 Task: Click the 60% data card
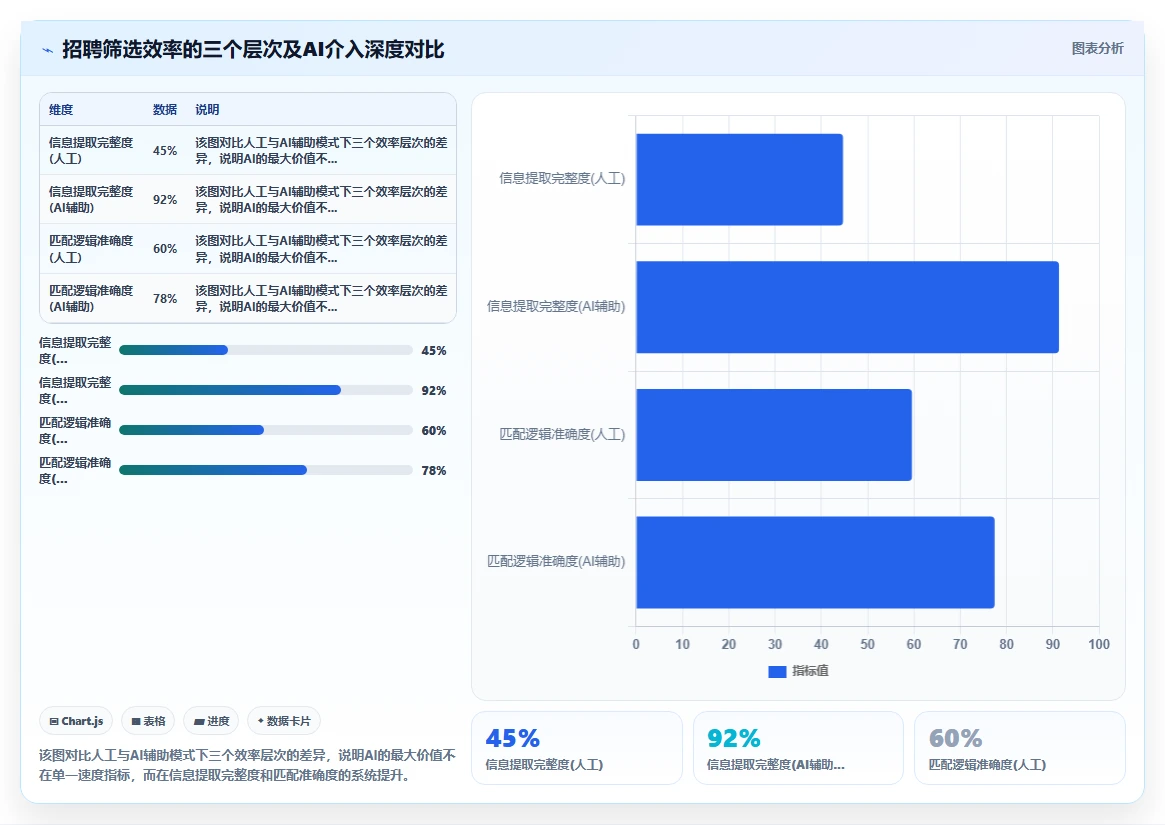1019,748
